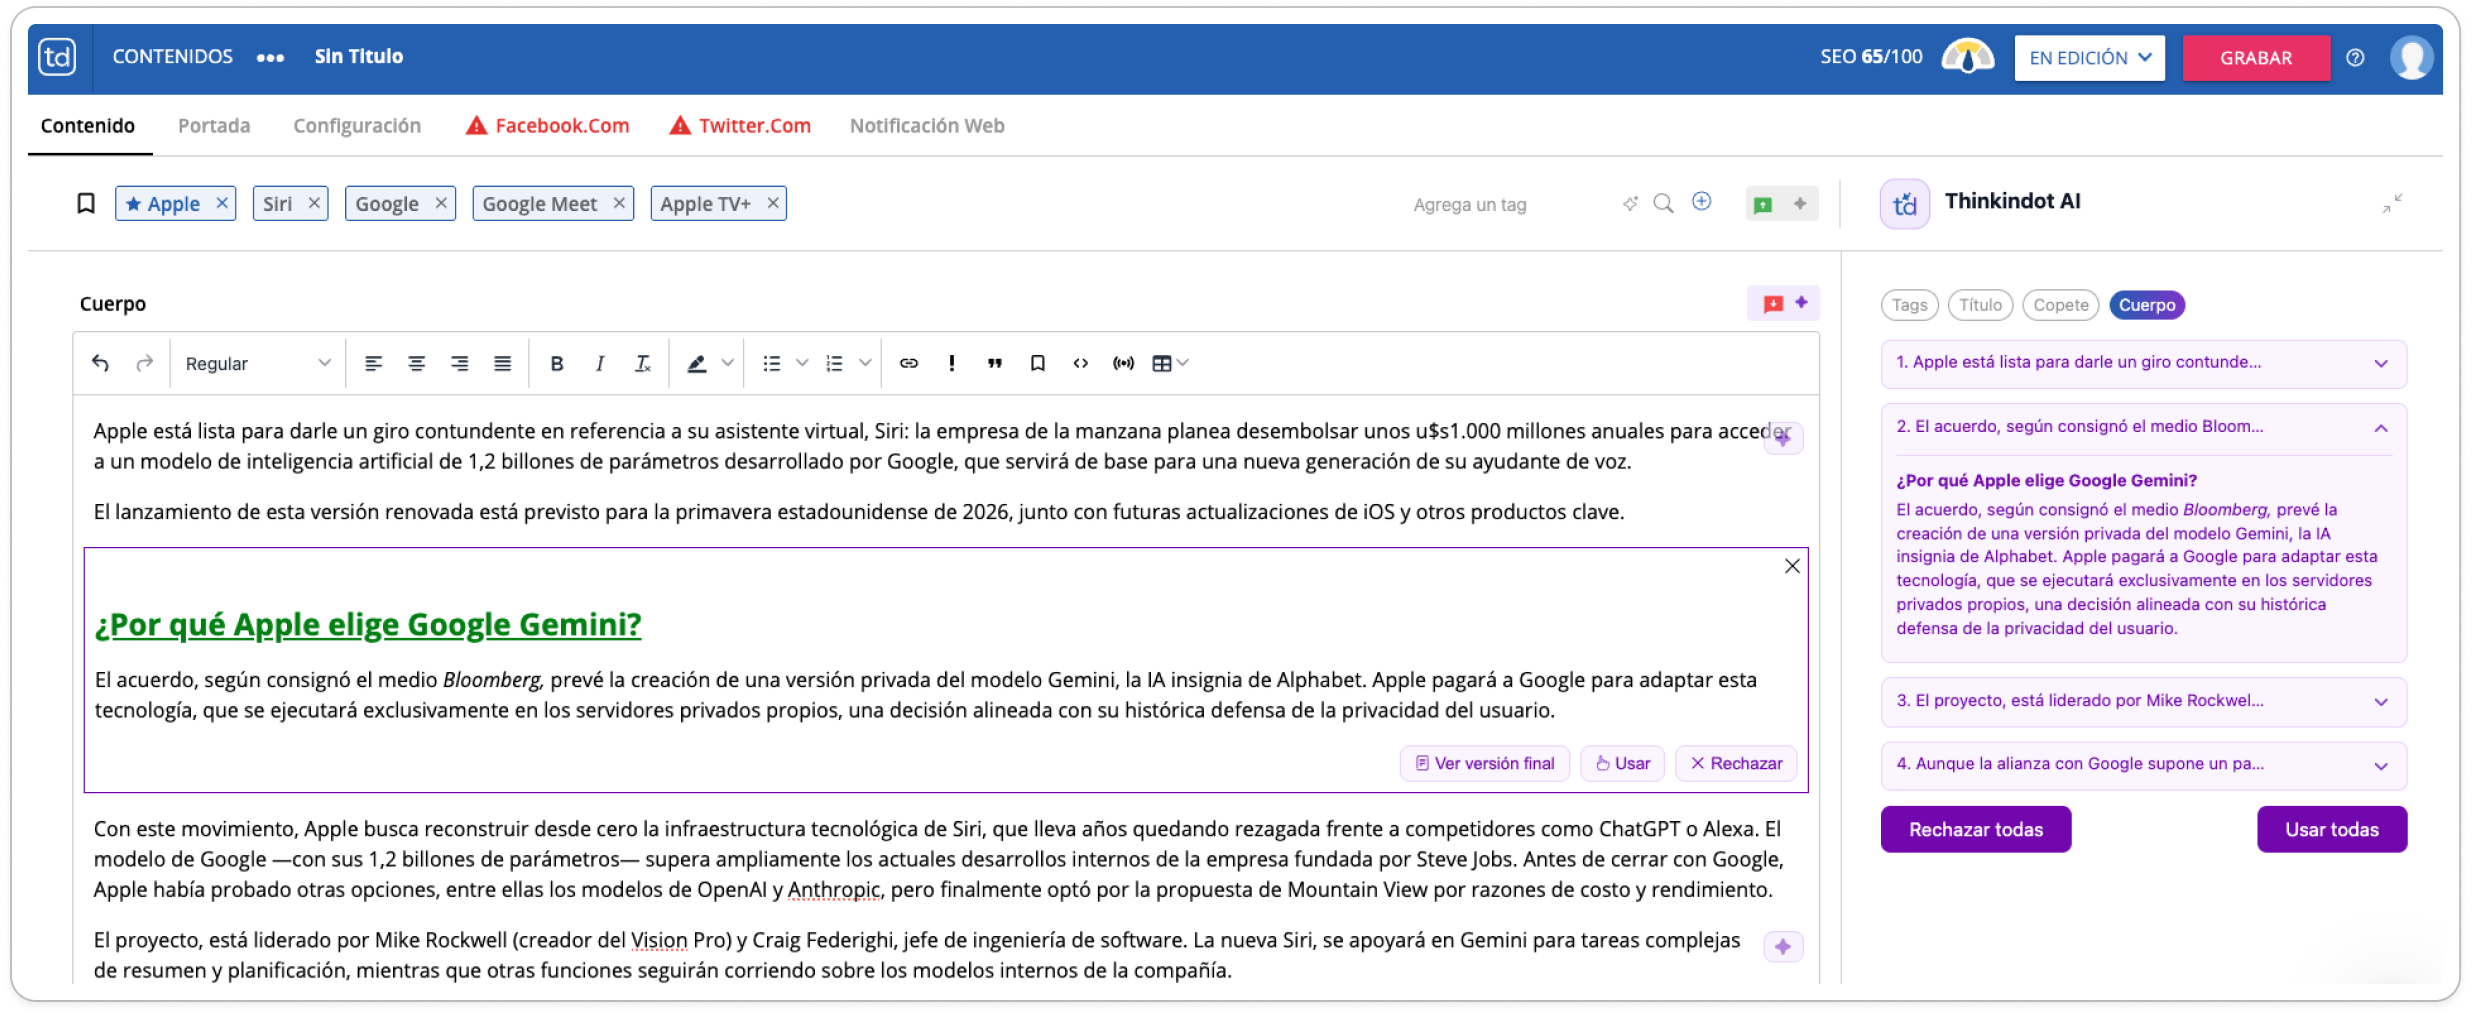
Task: Open the tag search magnifier icon
Action: (1663, 203)
